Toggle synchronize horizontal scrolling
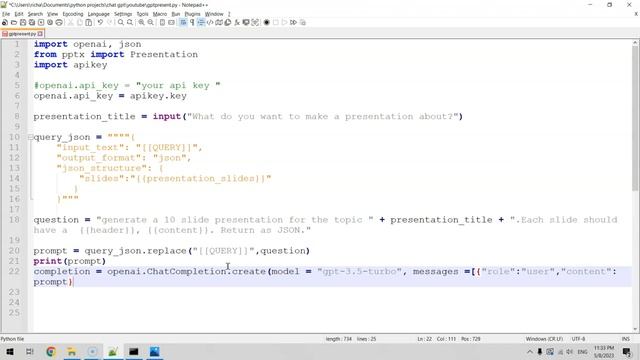Viewport: 640px width, 360px height. [171, 22]
